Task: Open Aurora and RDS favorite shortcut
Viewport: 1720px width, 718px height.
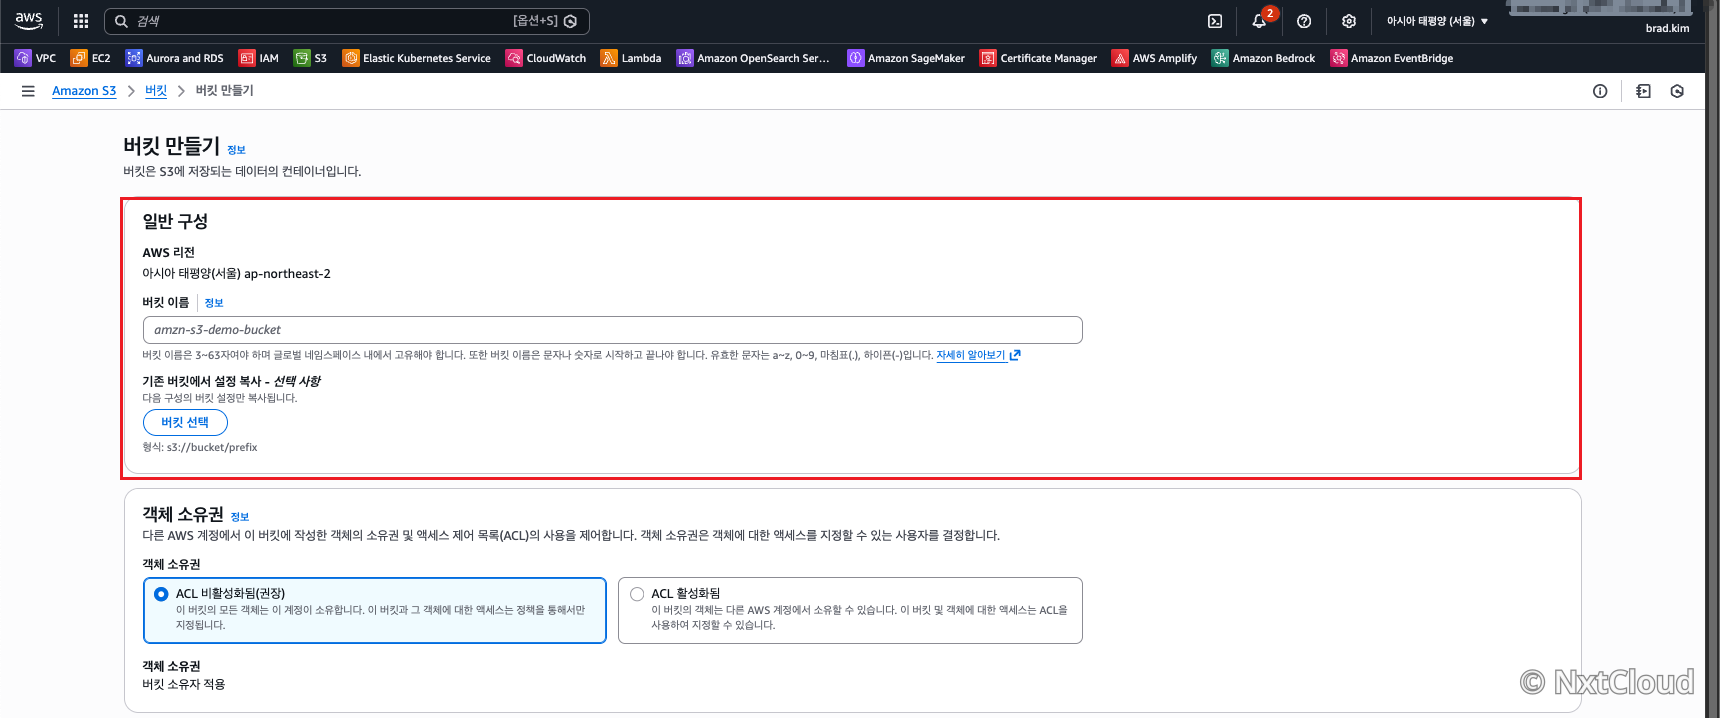Action: pyautogui.click(x=175, y=58)
